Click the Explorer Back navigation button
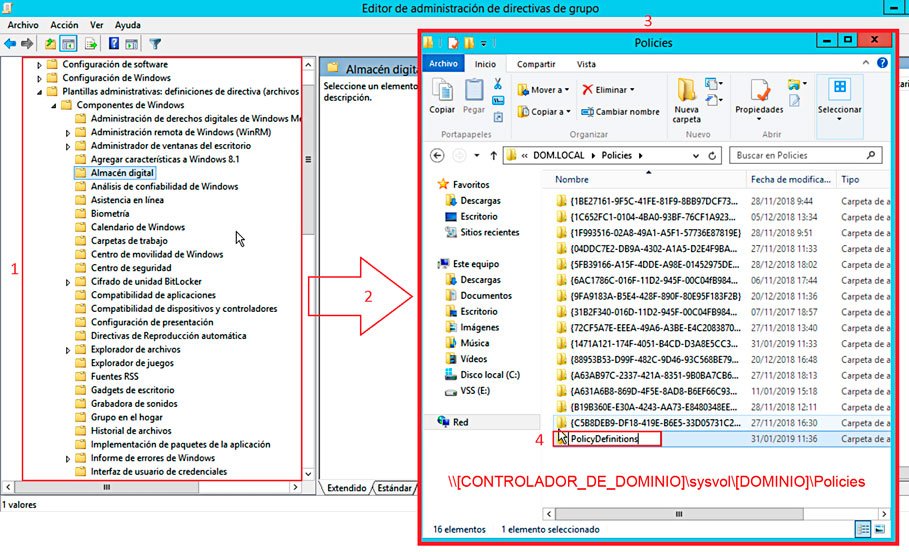This screenshot has height=552, width=909. pyautogui.click(x=437, y=155)
